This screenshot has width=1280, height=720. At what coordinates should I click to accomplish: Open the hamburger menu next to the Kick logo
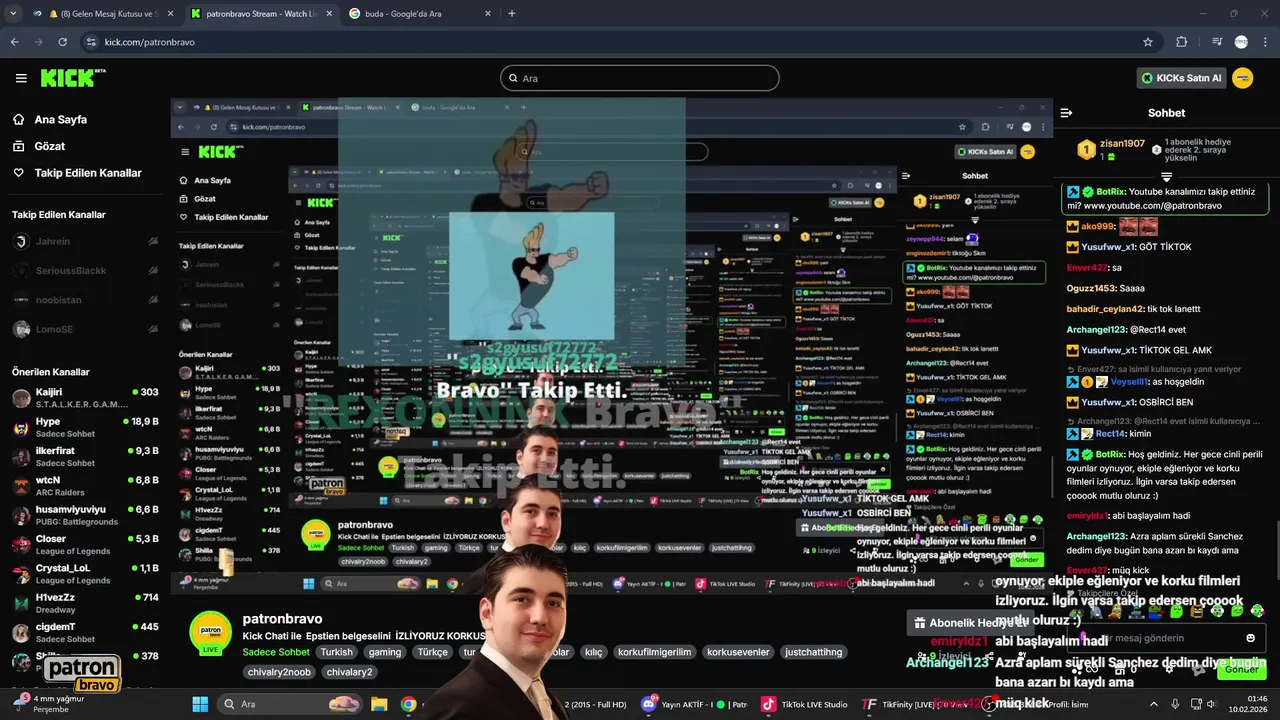point(21,78)
